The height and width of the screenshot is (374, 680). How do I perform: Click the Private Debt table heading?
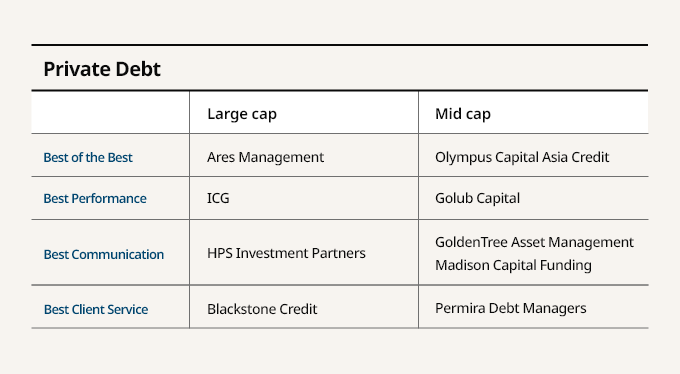[102, 69]
